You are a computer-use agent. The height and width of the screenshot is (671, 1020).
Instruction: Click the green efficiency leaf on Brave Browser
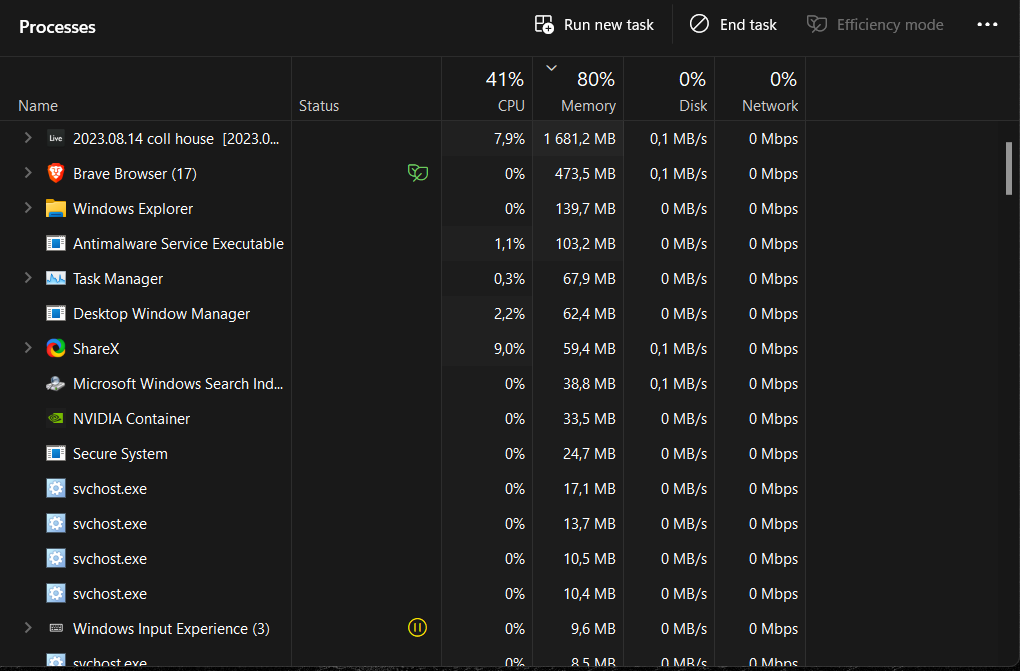tap(418, 172)
